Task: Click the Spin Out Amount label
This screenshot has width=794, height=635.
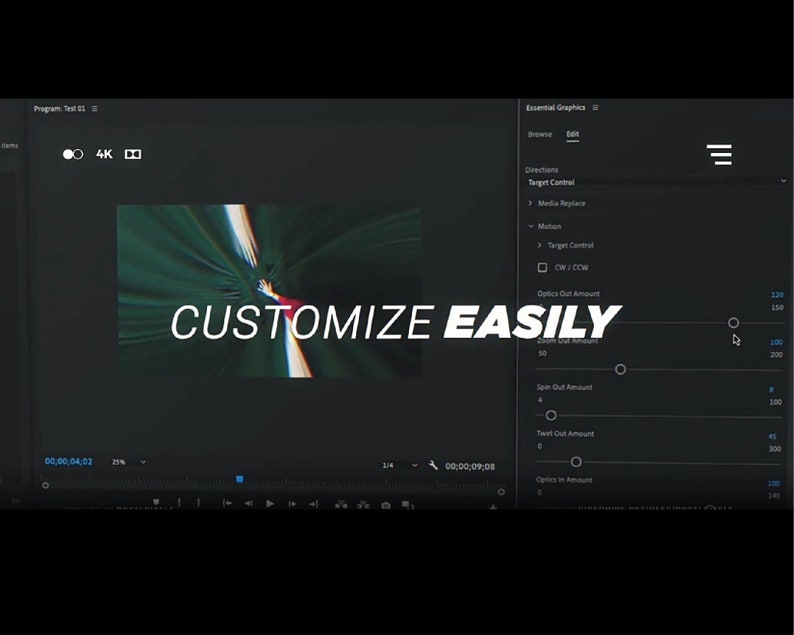Action: [x=564, y=387]
